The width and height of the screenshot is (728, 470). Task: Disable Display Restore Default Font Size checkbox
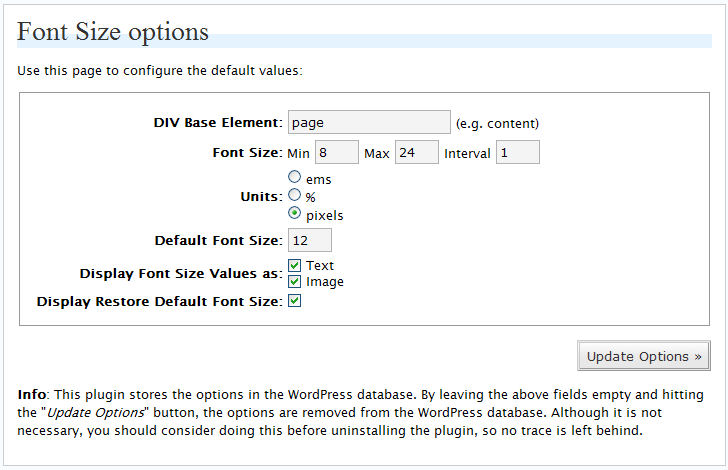point(294,301)
